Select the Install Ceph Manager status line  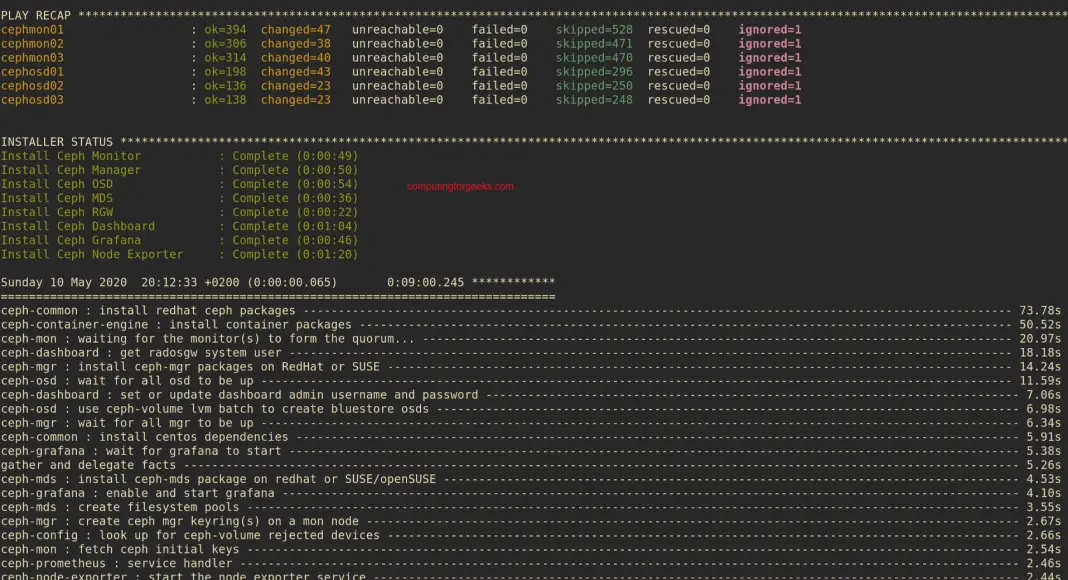point(70,169)
